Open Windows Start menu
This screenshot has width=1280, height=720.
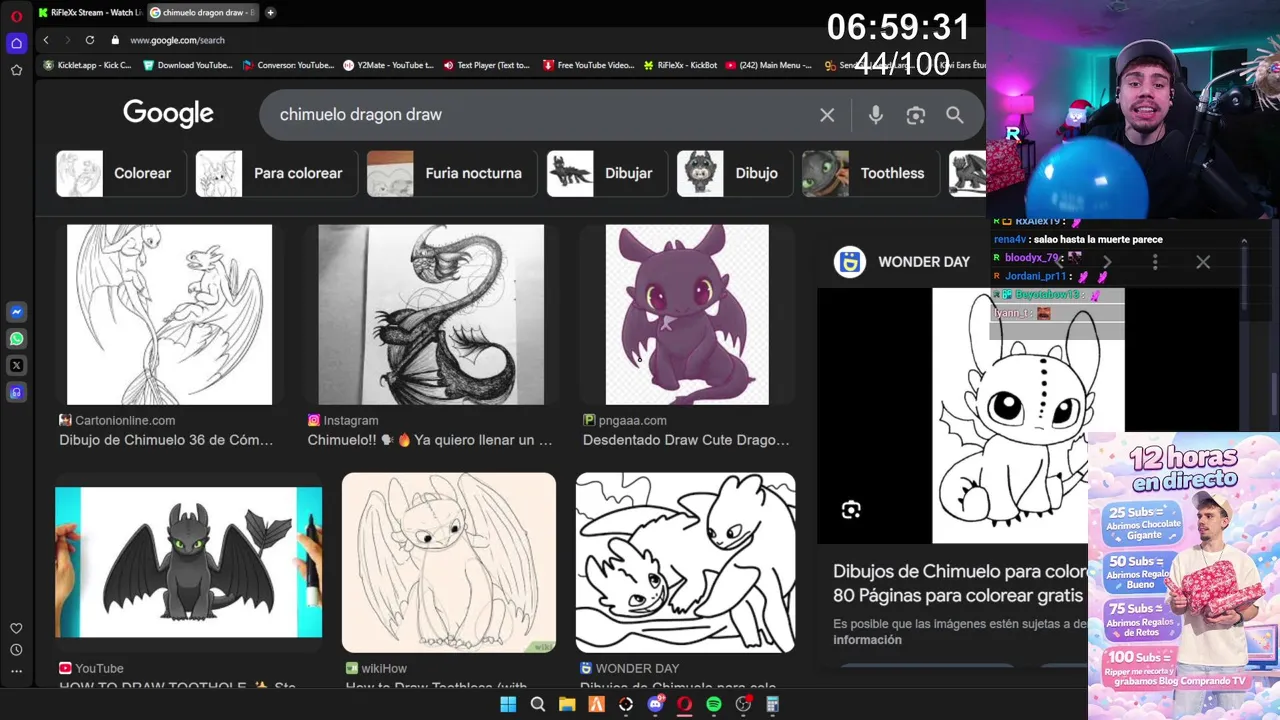click(x=508, y=704)
